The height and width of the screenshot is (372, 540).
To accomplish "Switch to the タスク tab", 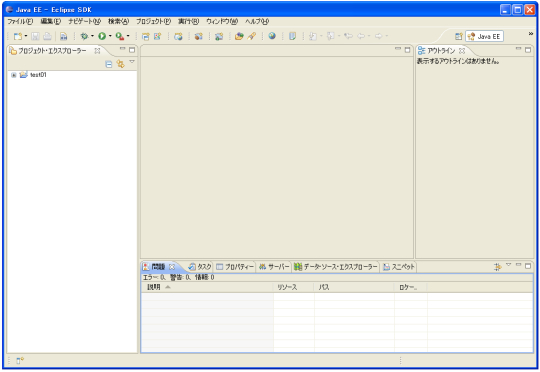I will coord(200,267).
